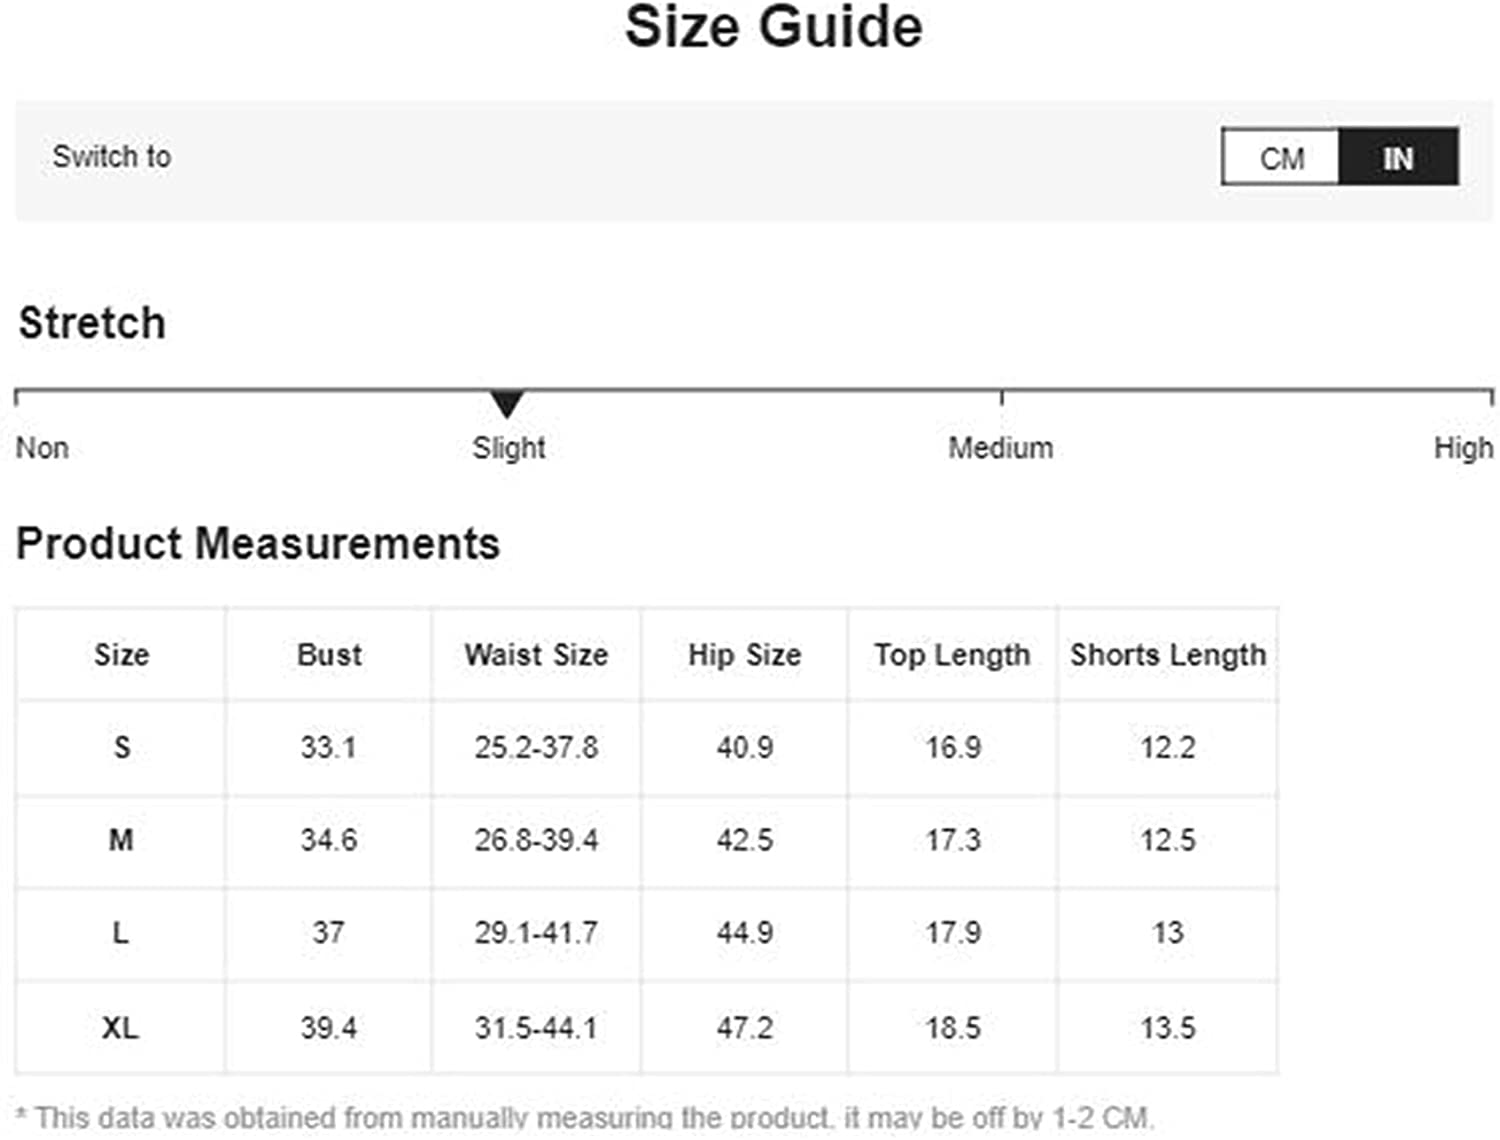Select the L size row label
Viewport: 1500px width, 1140px height.
click(x=121, y=932)
